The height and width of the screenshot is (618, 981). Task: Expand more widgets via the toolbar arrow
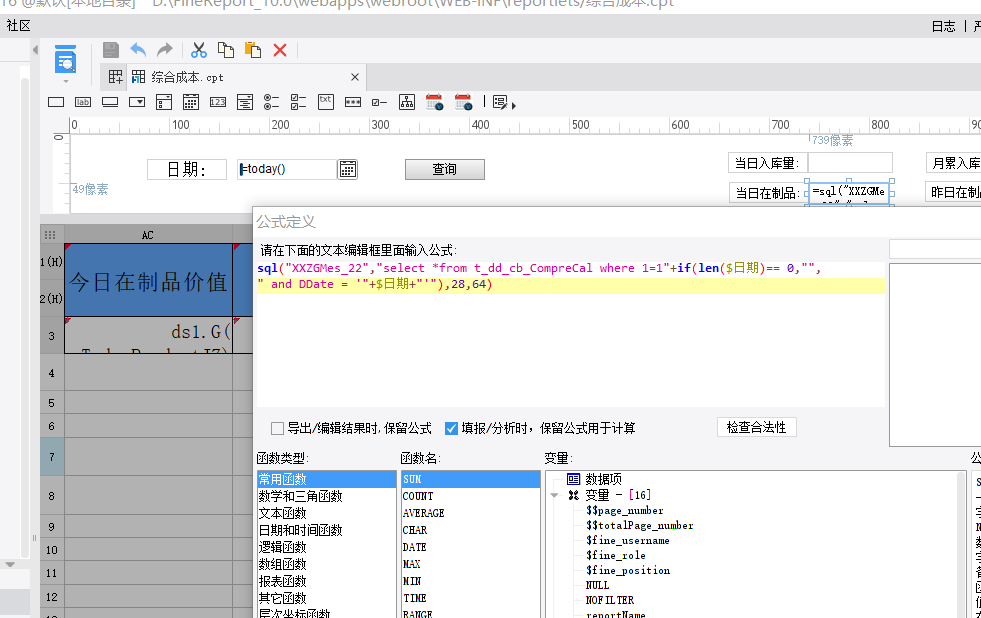514,106
